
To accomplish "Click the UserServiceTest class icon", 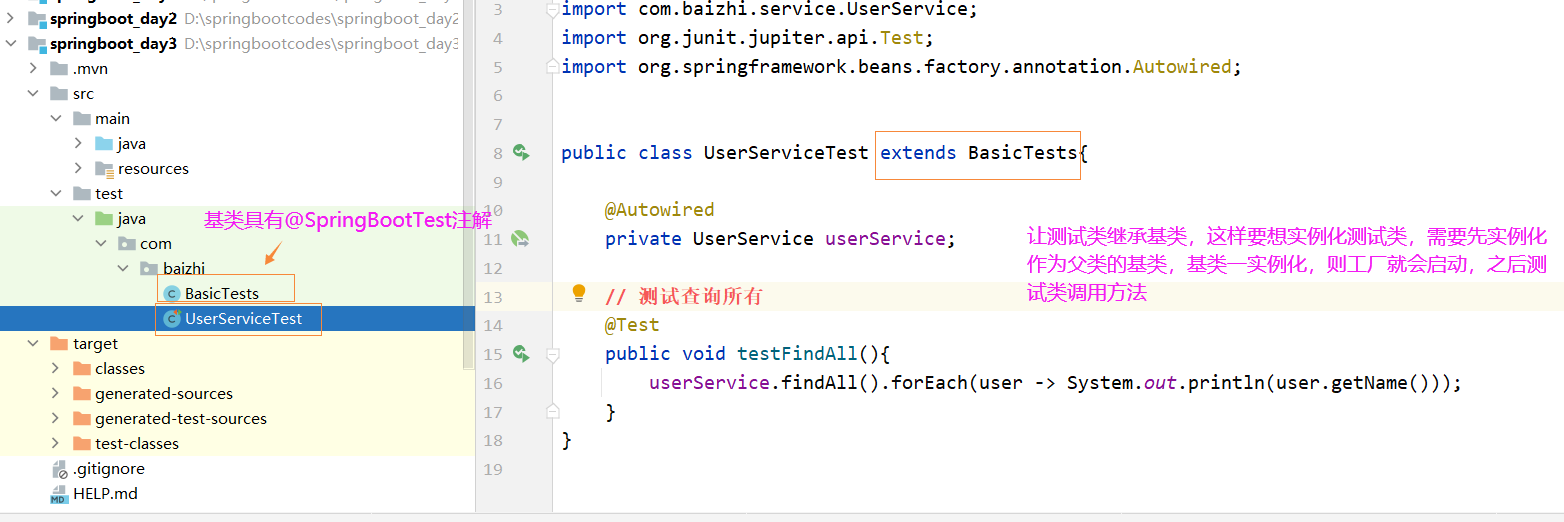I will [x=171, y=318].
